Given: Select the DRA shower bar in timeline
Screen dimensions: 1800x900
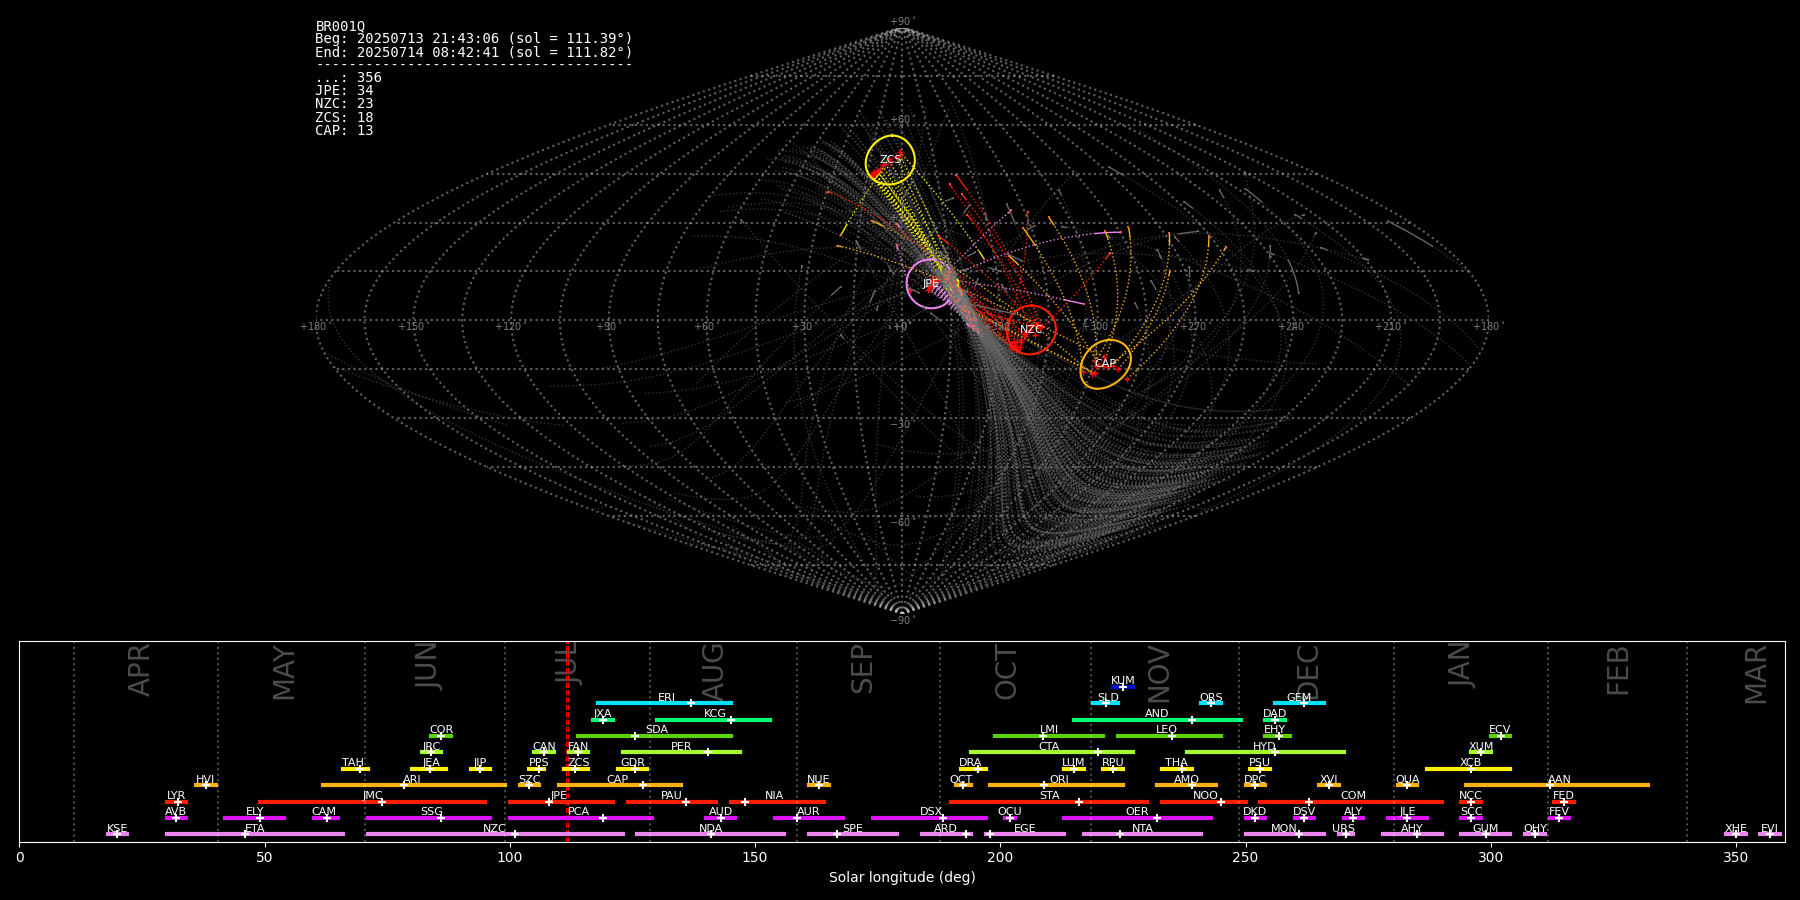Looking at the screenshot, I should (973, 769).
